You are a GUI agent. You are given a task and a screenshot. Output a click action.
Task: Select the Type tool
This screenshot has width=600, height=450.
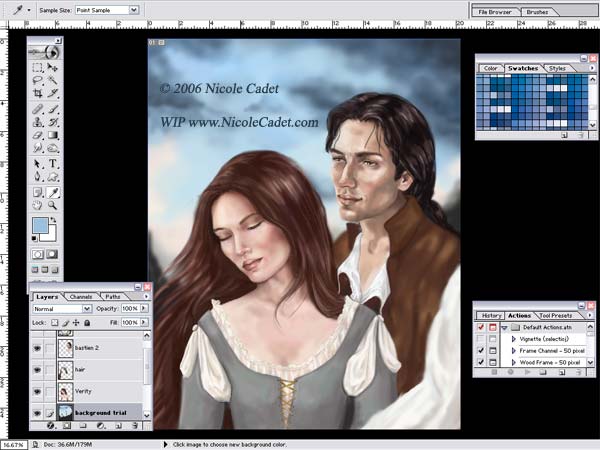[x=52, y=164]
